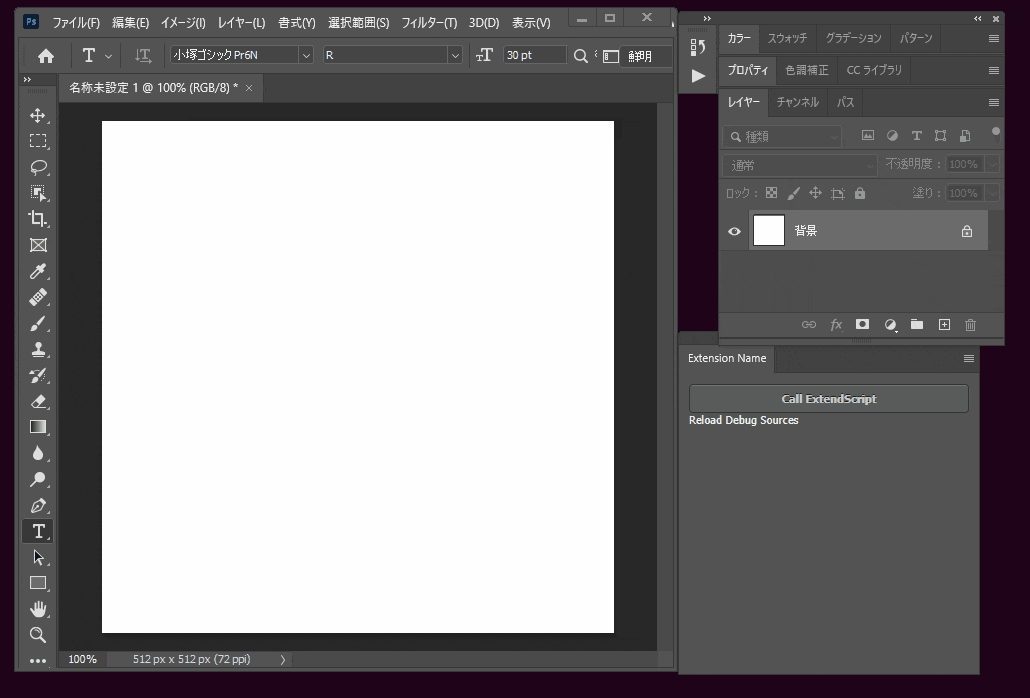
Task: Select the Rectangular Marquee tool
Action: [38, 141]
